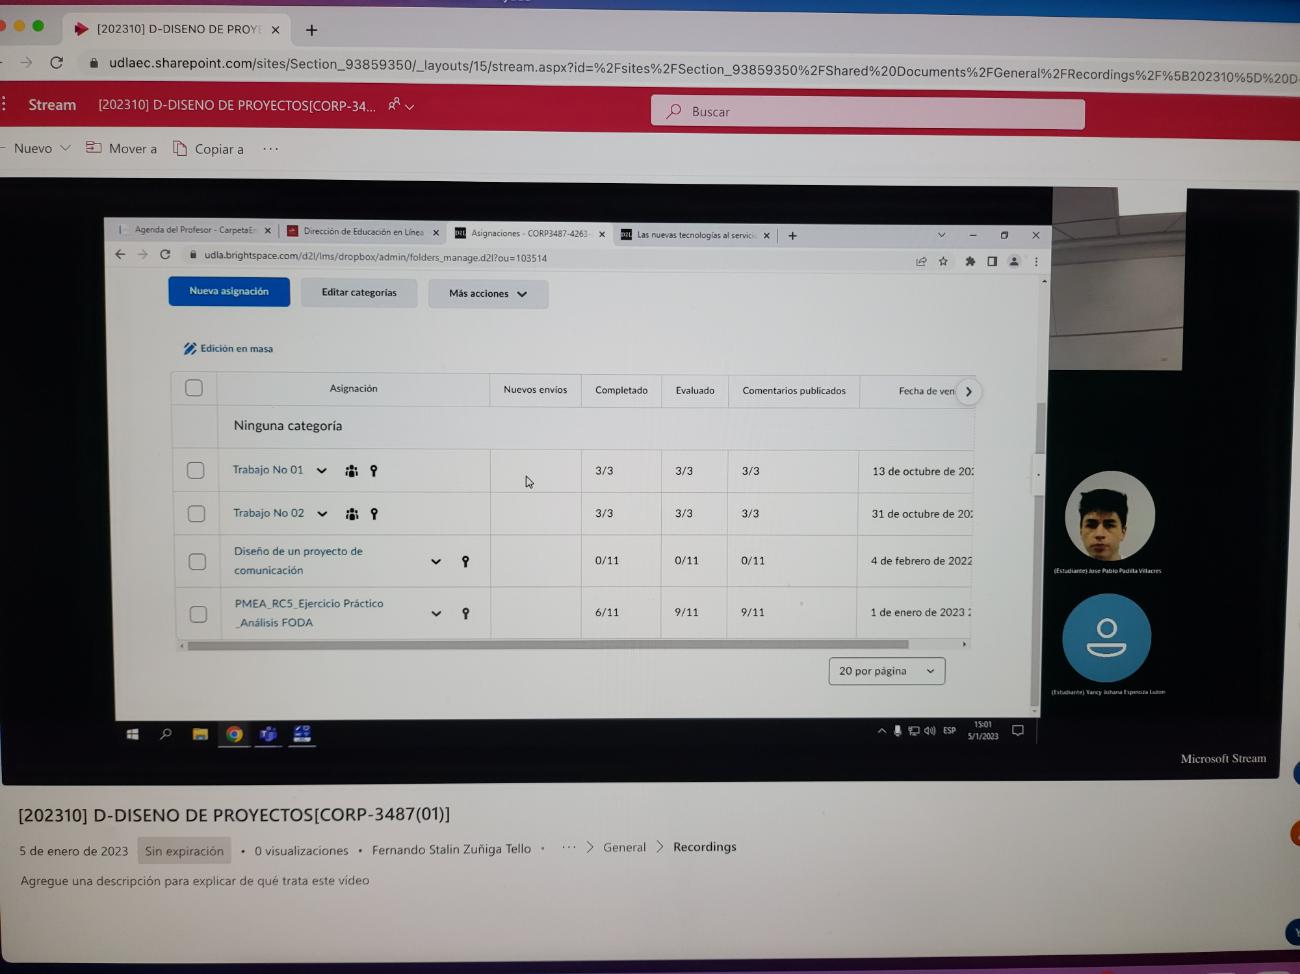The height and width of the screenshot is (974, 1300).
Task: Open Microsoft Teams from the taskbar
Action: click(268, 734)
